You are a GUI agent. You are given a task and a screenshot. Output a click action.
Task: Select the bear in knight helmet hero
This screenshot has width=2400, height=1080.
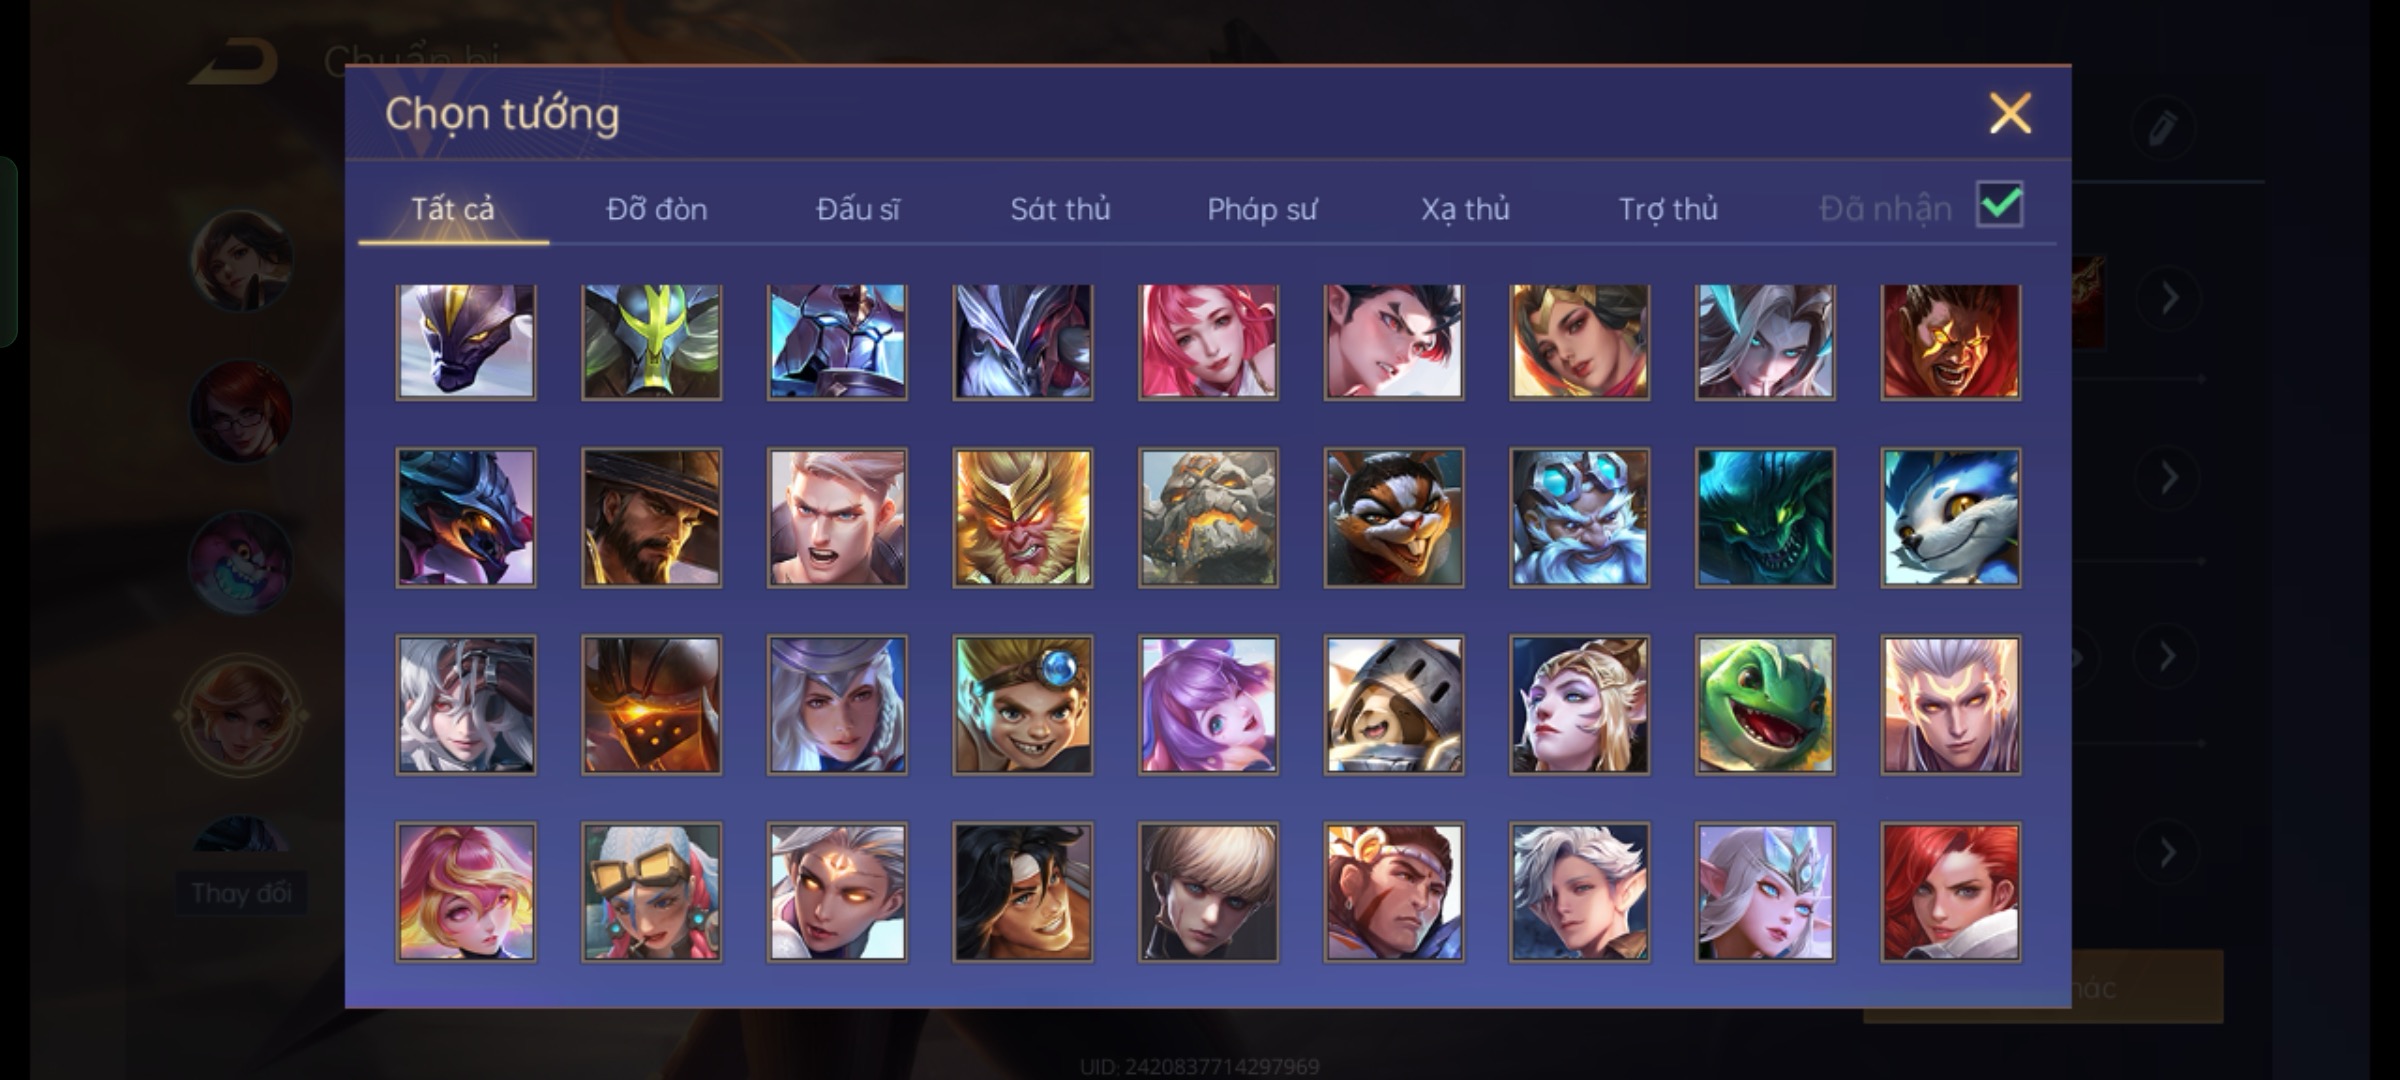1394,705
